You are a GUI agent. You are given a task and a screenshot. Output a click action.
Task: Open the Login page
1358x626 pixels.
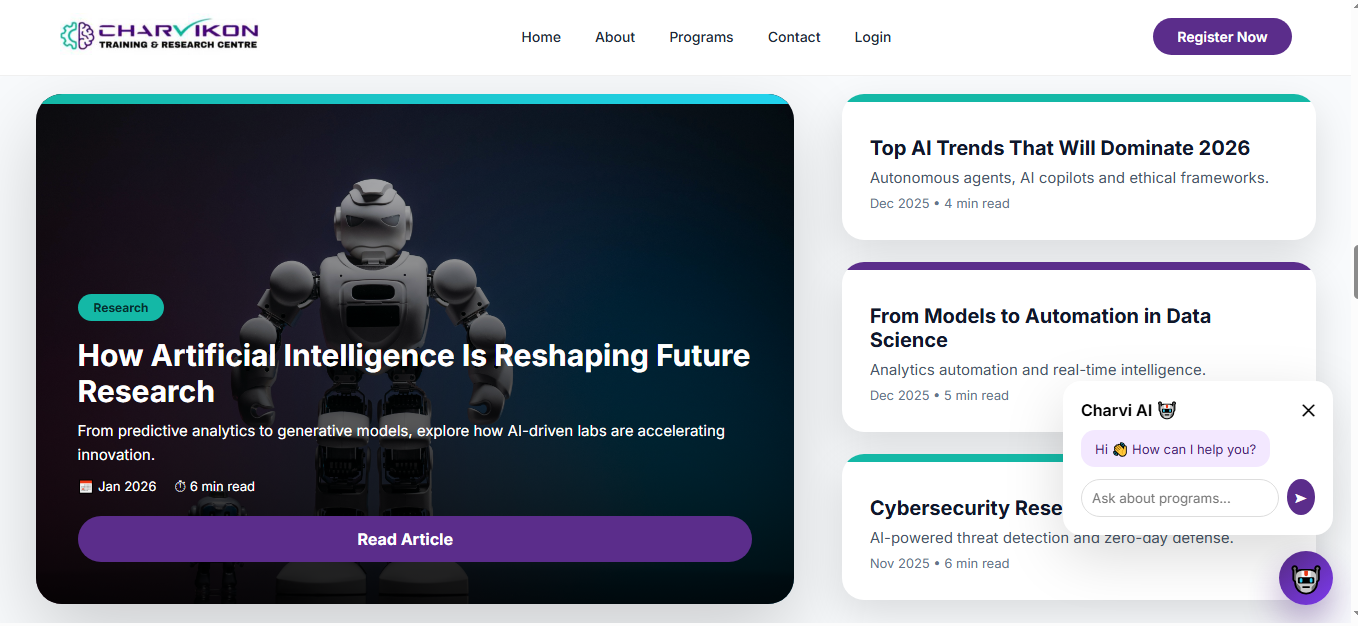click(872, 37)
